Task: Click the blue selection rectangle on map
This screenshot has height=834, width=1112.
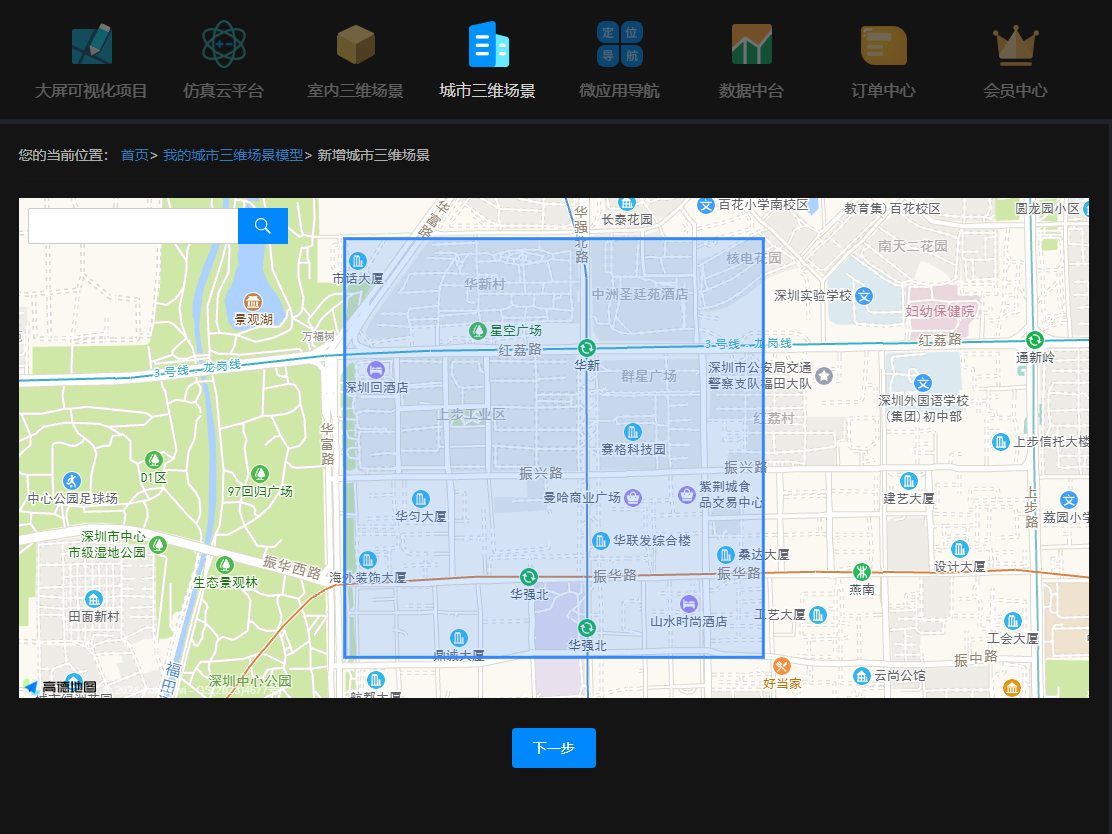Action: click(x=554, y=447)
